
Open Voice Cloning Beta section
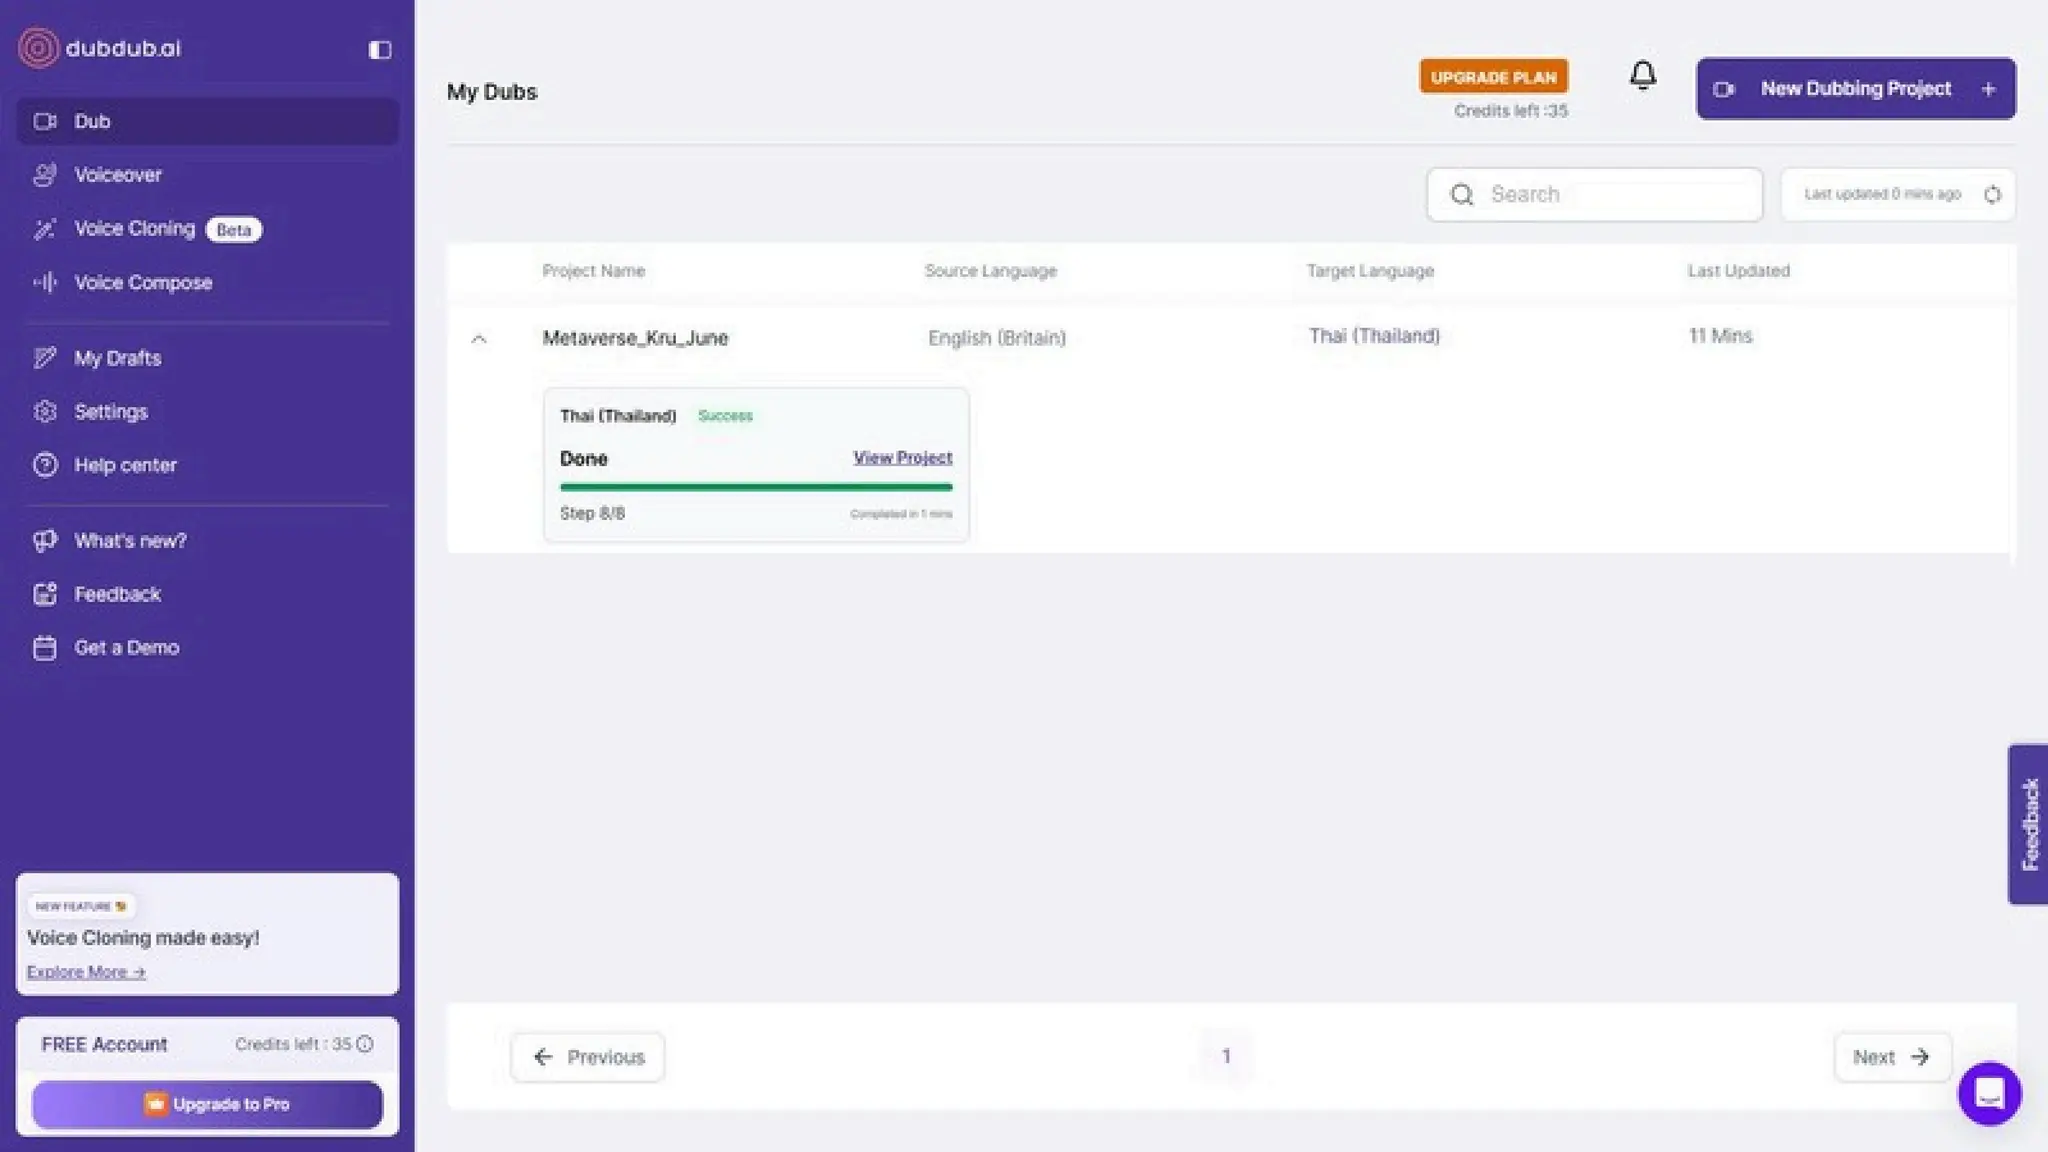[135, 229]
